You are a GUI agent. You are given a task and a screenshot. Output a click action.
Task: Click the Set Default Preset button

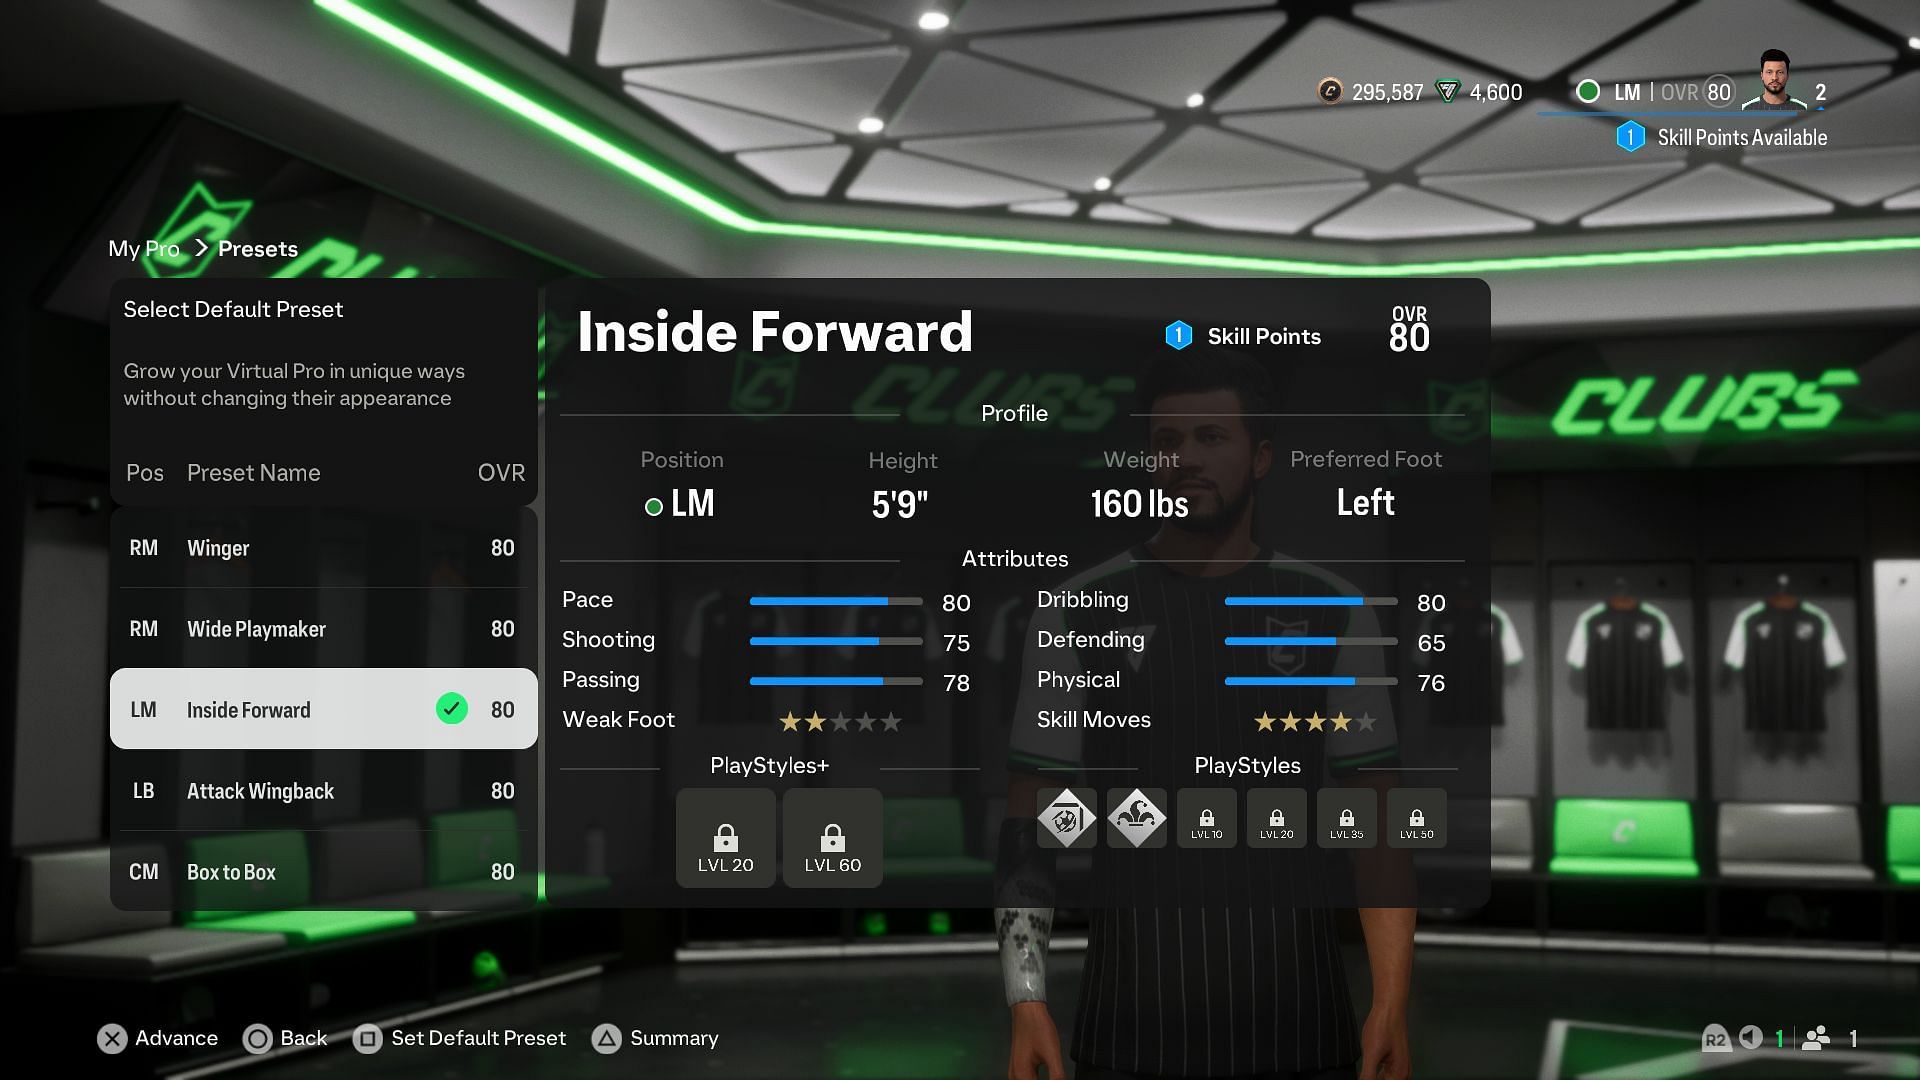point(477,1038)
